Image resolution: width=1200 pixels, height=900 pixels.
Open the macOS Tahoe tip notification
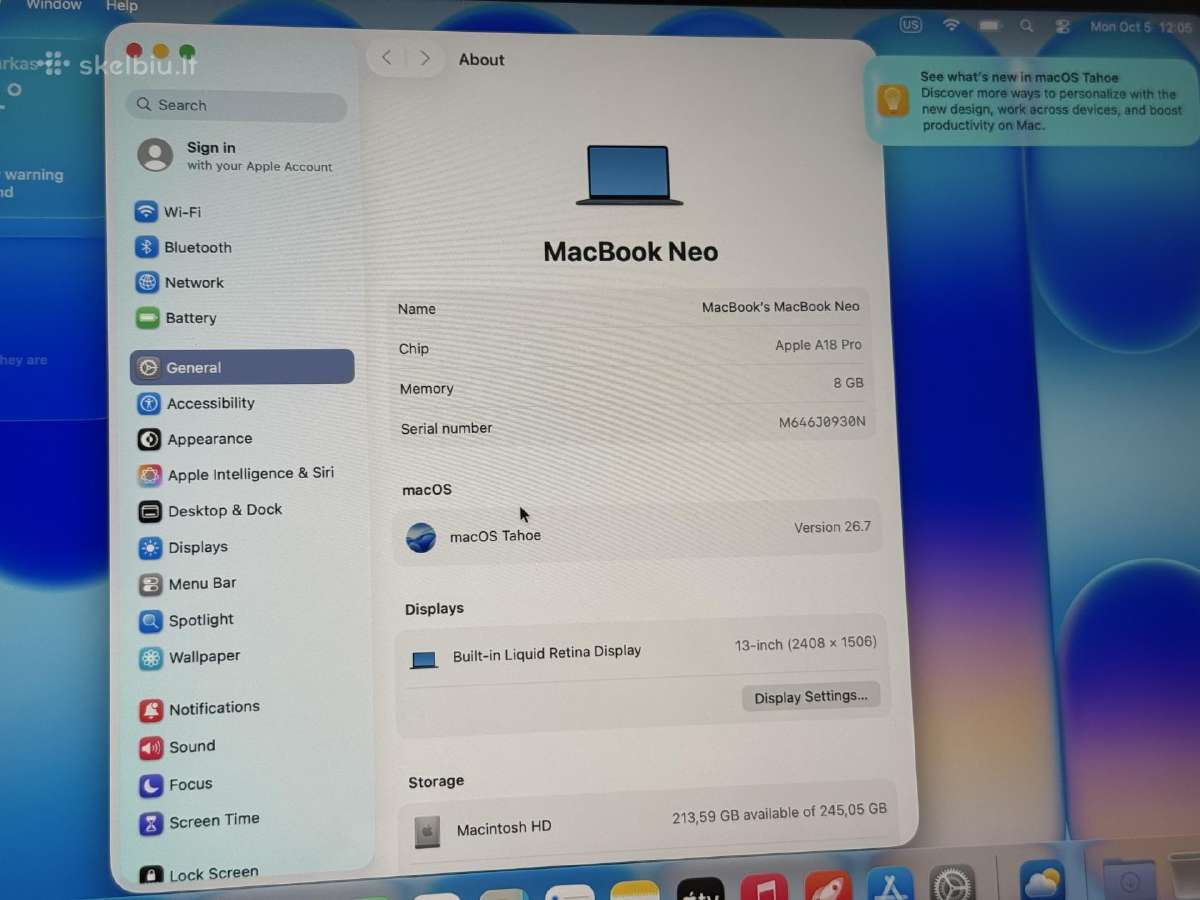click(x=1033, y=101)
